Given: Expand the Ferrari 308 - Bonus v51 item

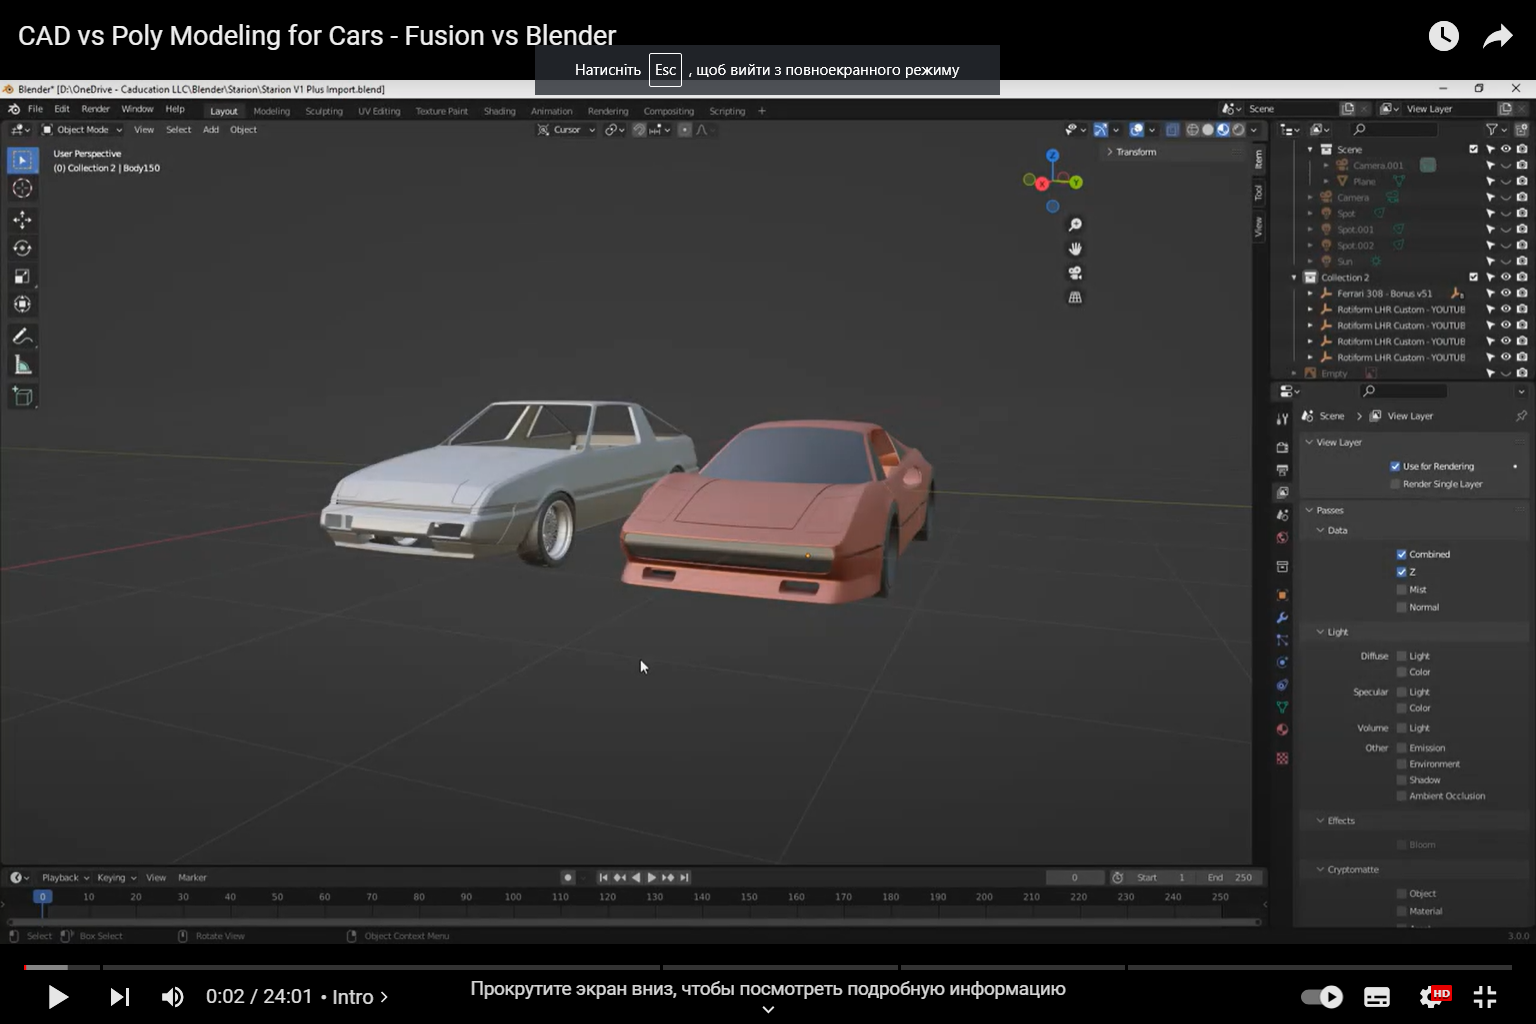Looking at the screenshot, I should tap(1310, 293).
